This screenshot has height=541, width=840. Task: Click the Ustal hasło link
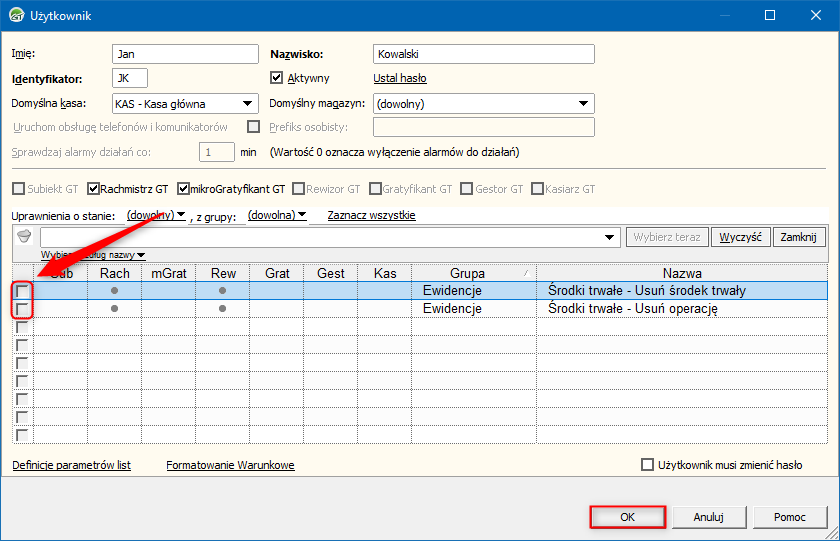[400, 78]
